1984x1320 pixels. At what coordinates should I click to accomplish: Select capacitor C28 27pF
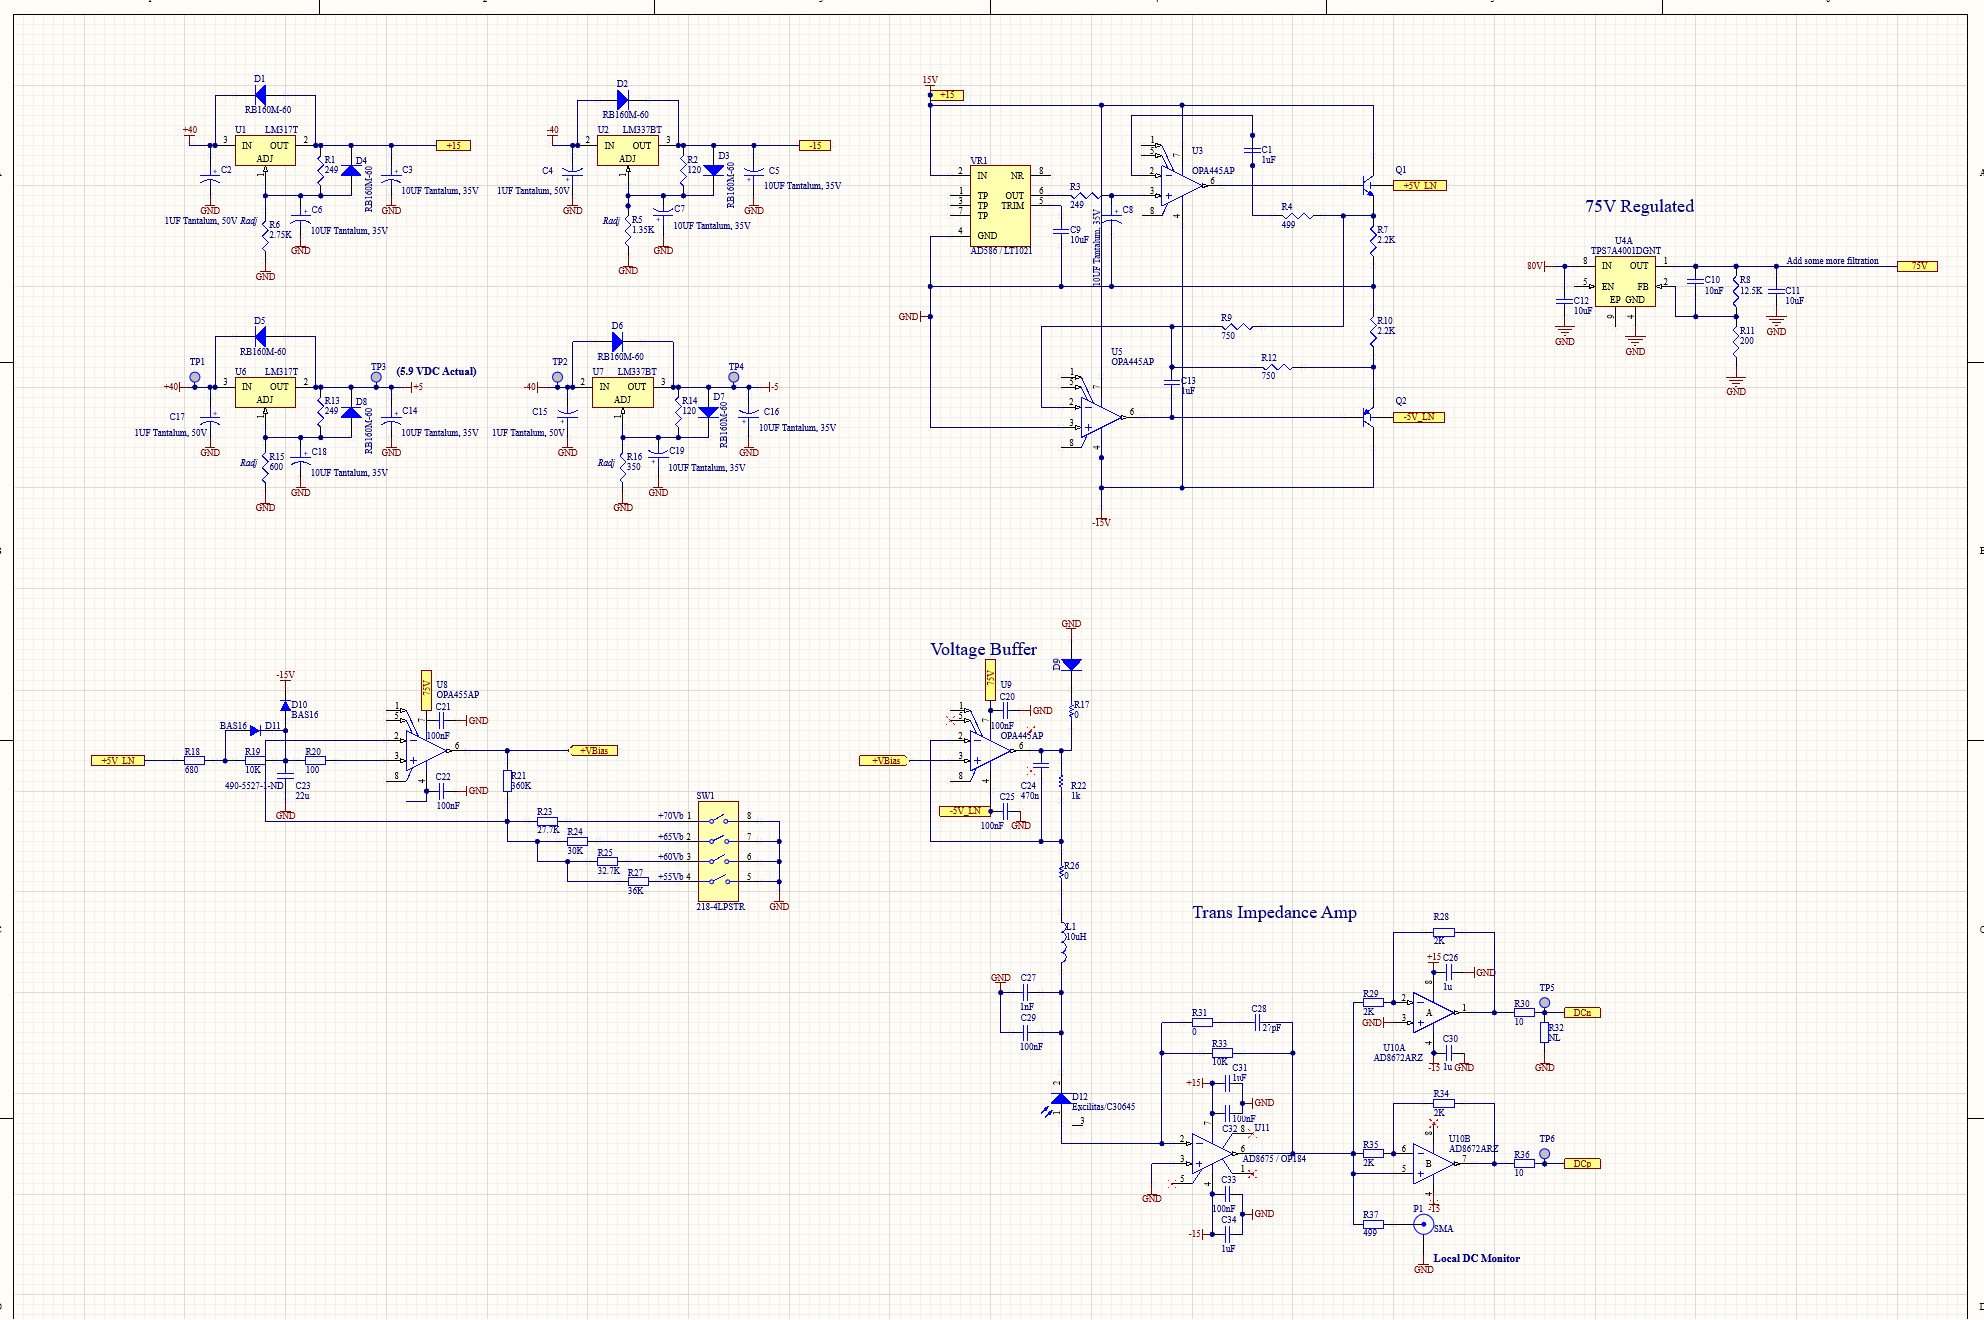(x=1258, y=1022)
